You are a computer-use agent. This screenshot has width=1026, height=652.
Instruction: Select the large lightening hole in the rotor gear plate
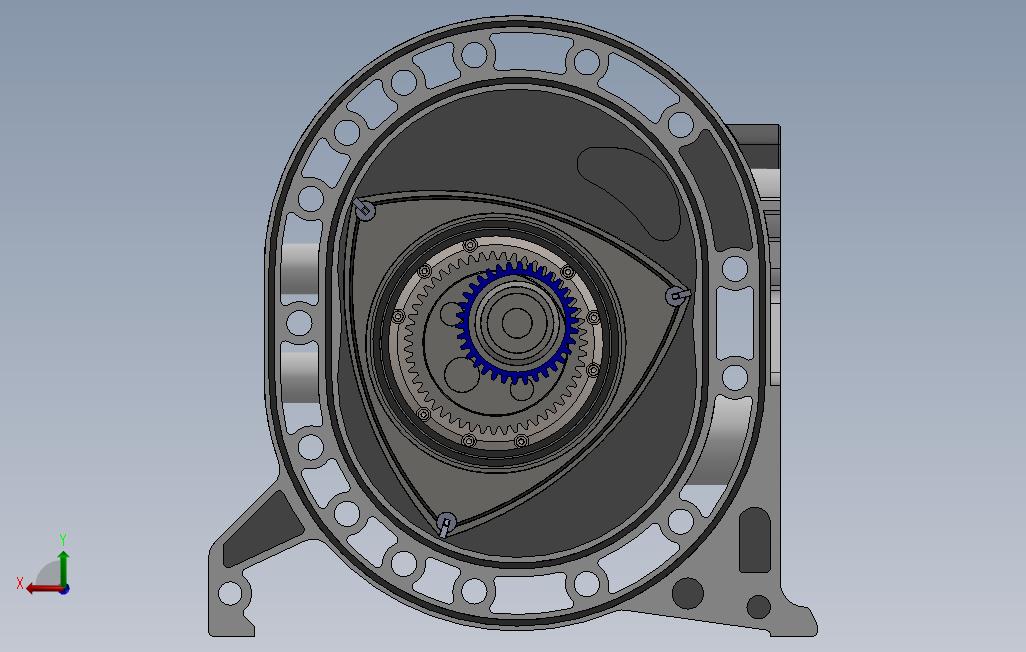[461, 375]
